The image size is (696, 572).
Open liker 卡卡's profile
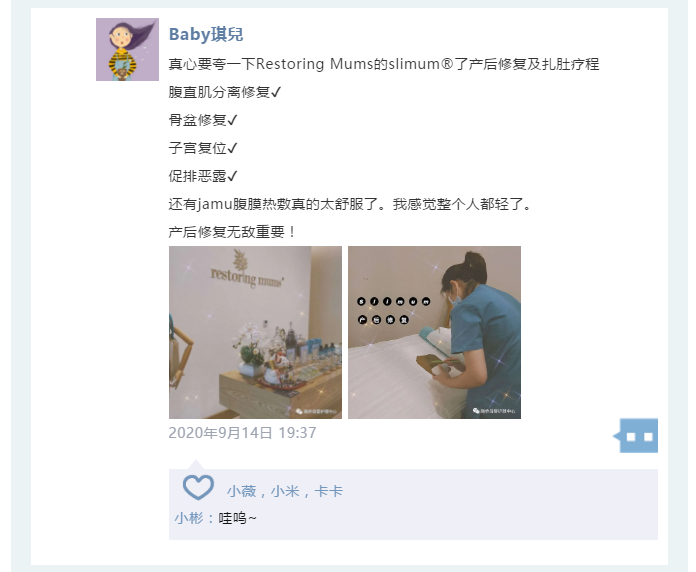click(x=328, y=491)
